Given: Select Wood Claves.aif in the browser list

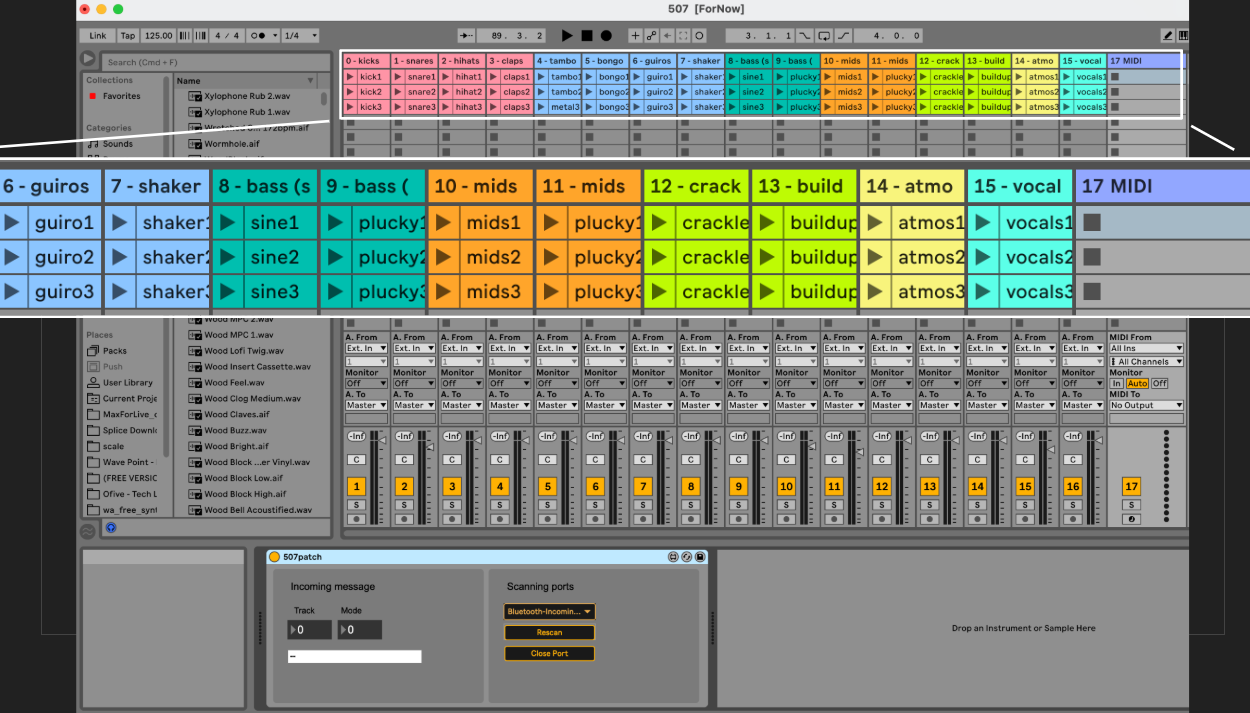Looking at the screenshot, I should coord(236,414).
